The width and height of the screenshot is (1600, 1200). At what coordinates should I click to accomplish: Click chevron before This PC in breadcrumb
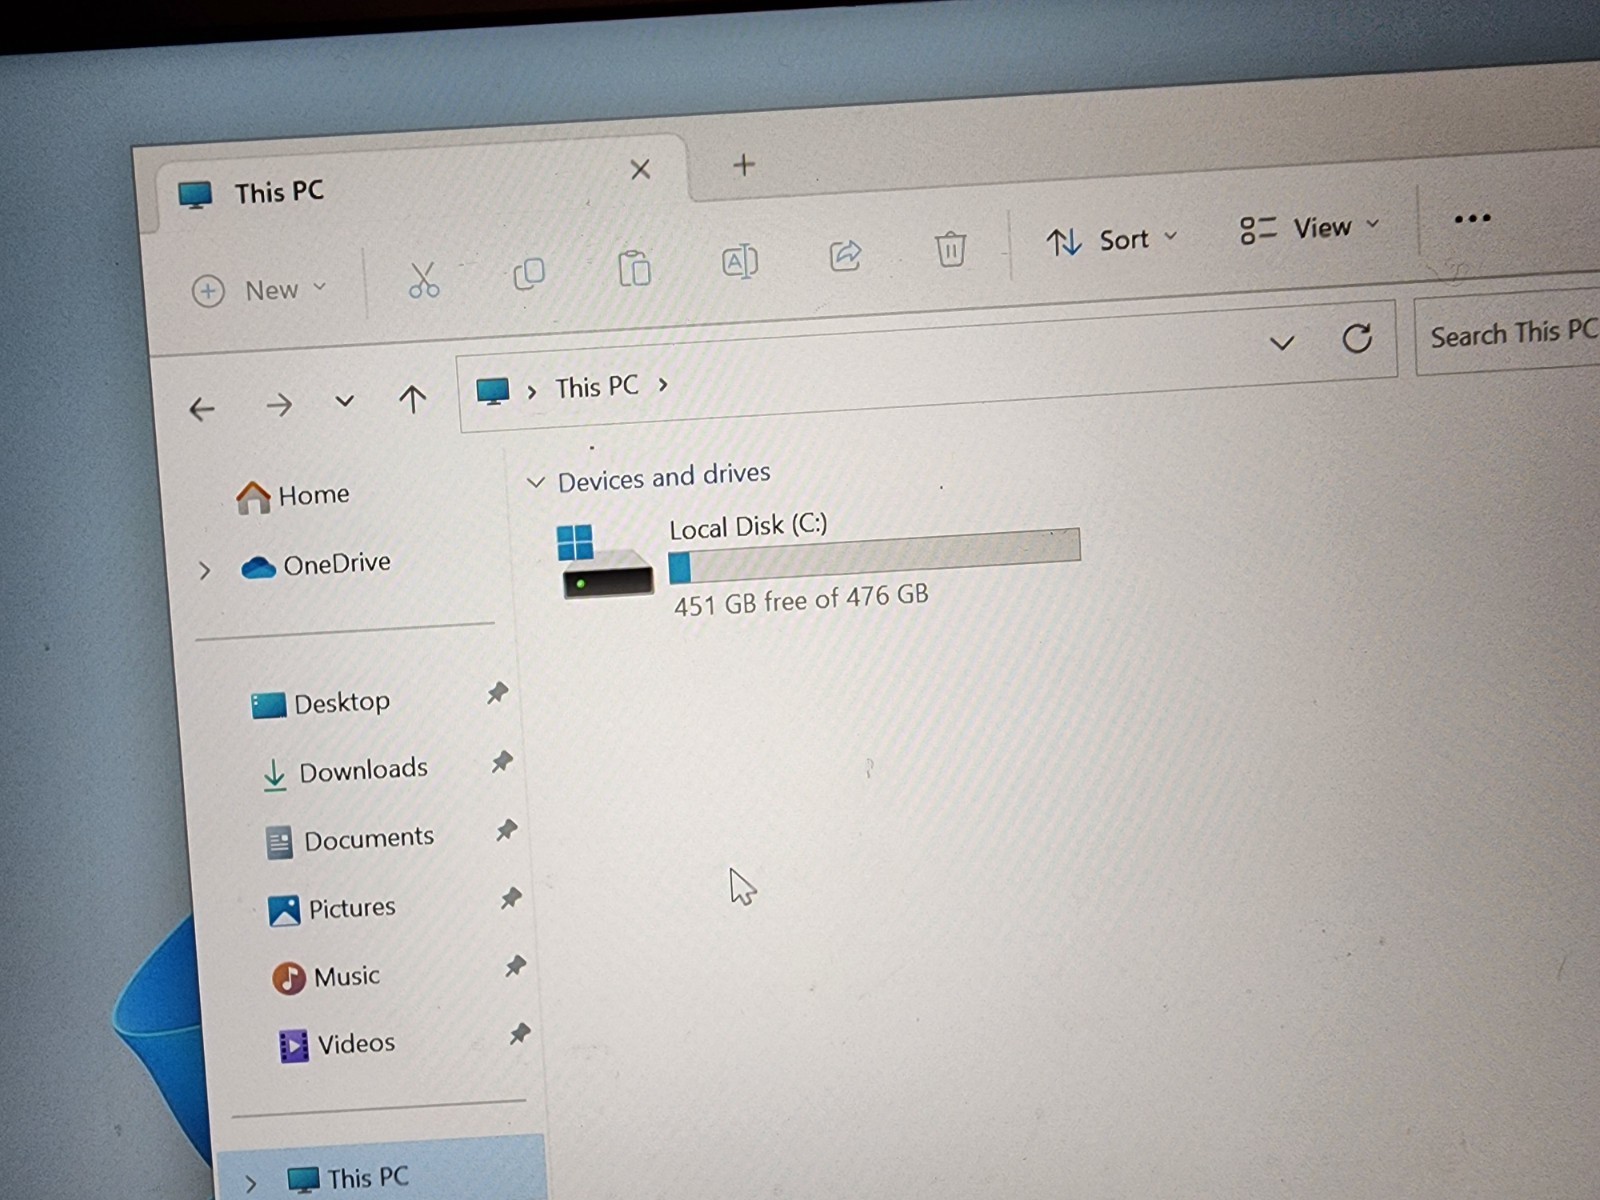[x=532, y=391]
